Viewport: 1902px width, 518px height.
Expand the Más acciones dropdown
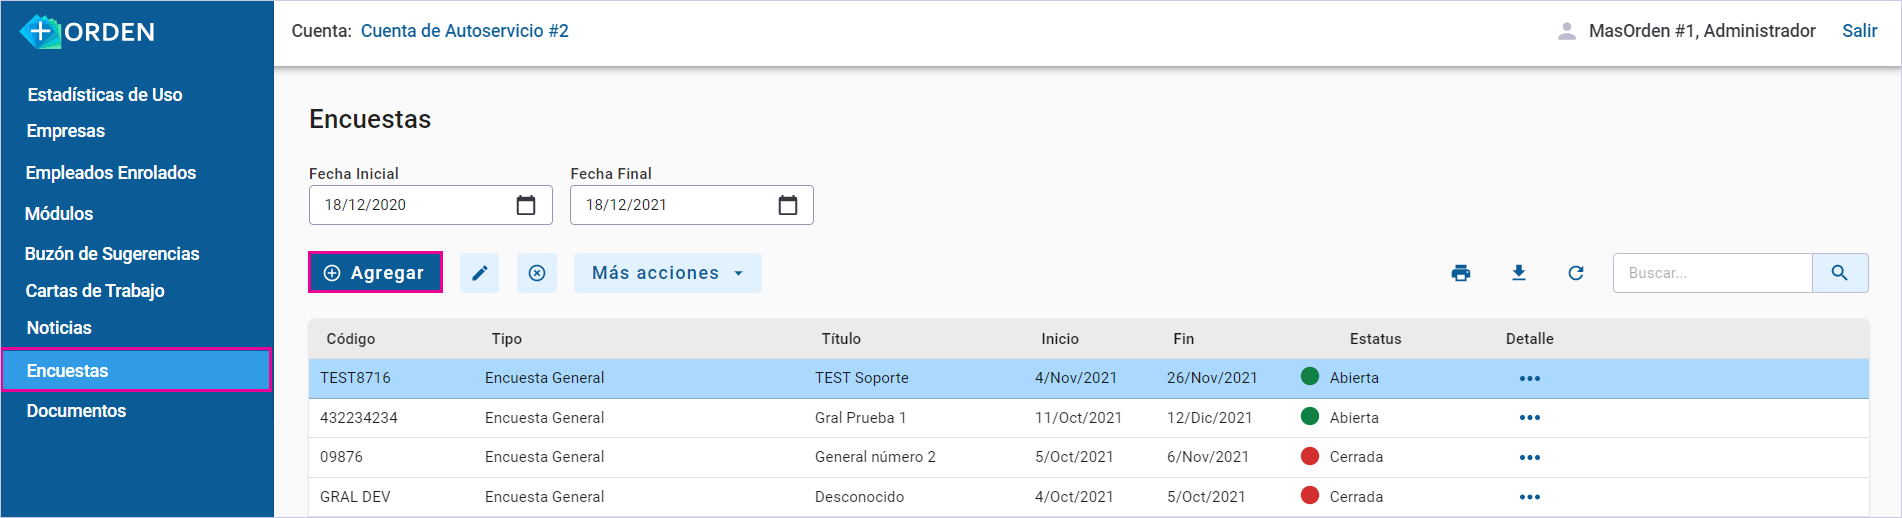[667, 273]
